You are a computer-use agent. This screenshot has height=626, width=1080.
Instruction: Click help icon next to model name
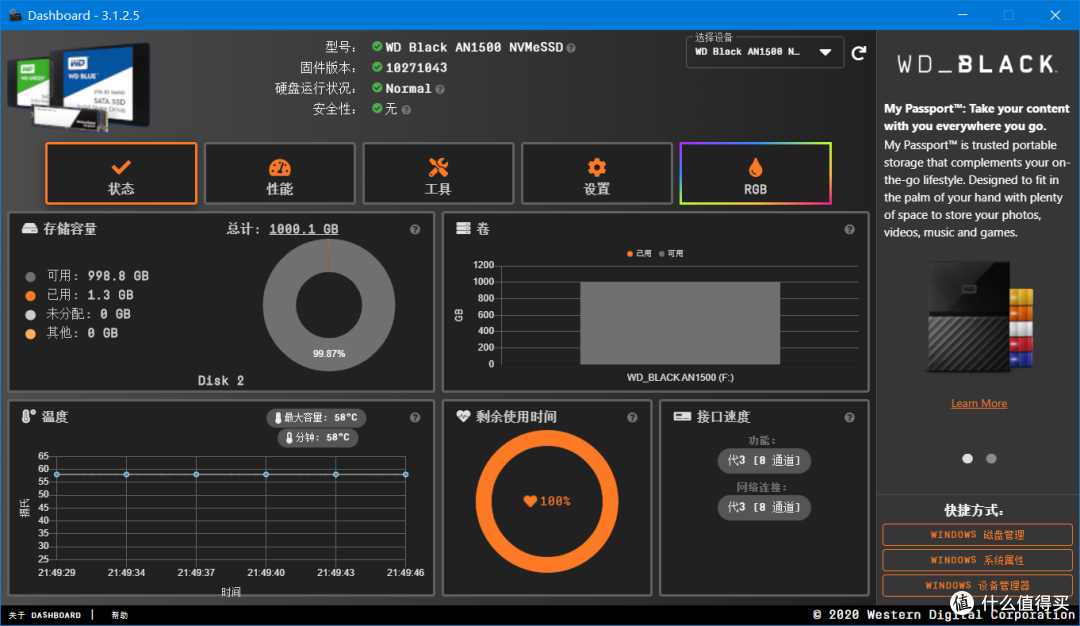click(x=571, y=48)
